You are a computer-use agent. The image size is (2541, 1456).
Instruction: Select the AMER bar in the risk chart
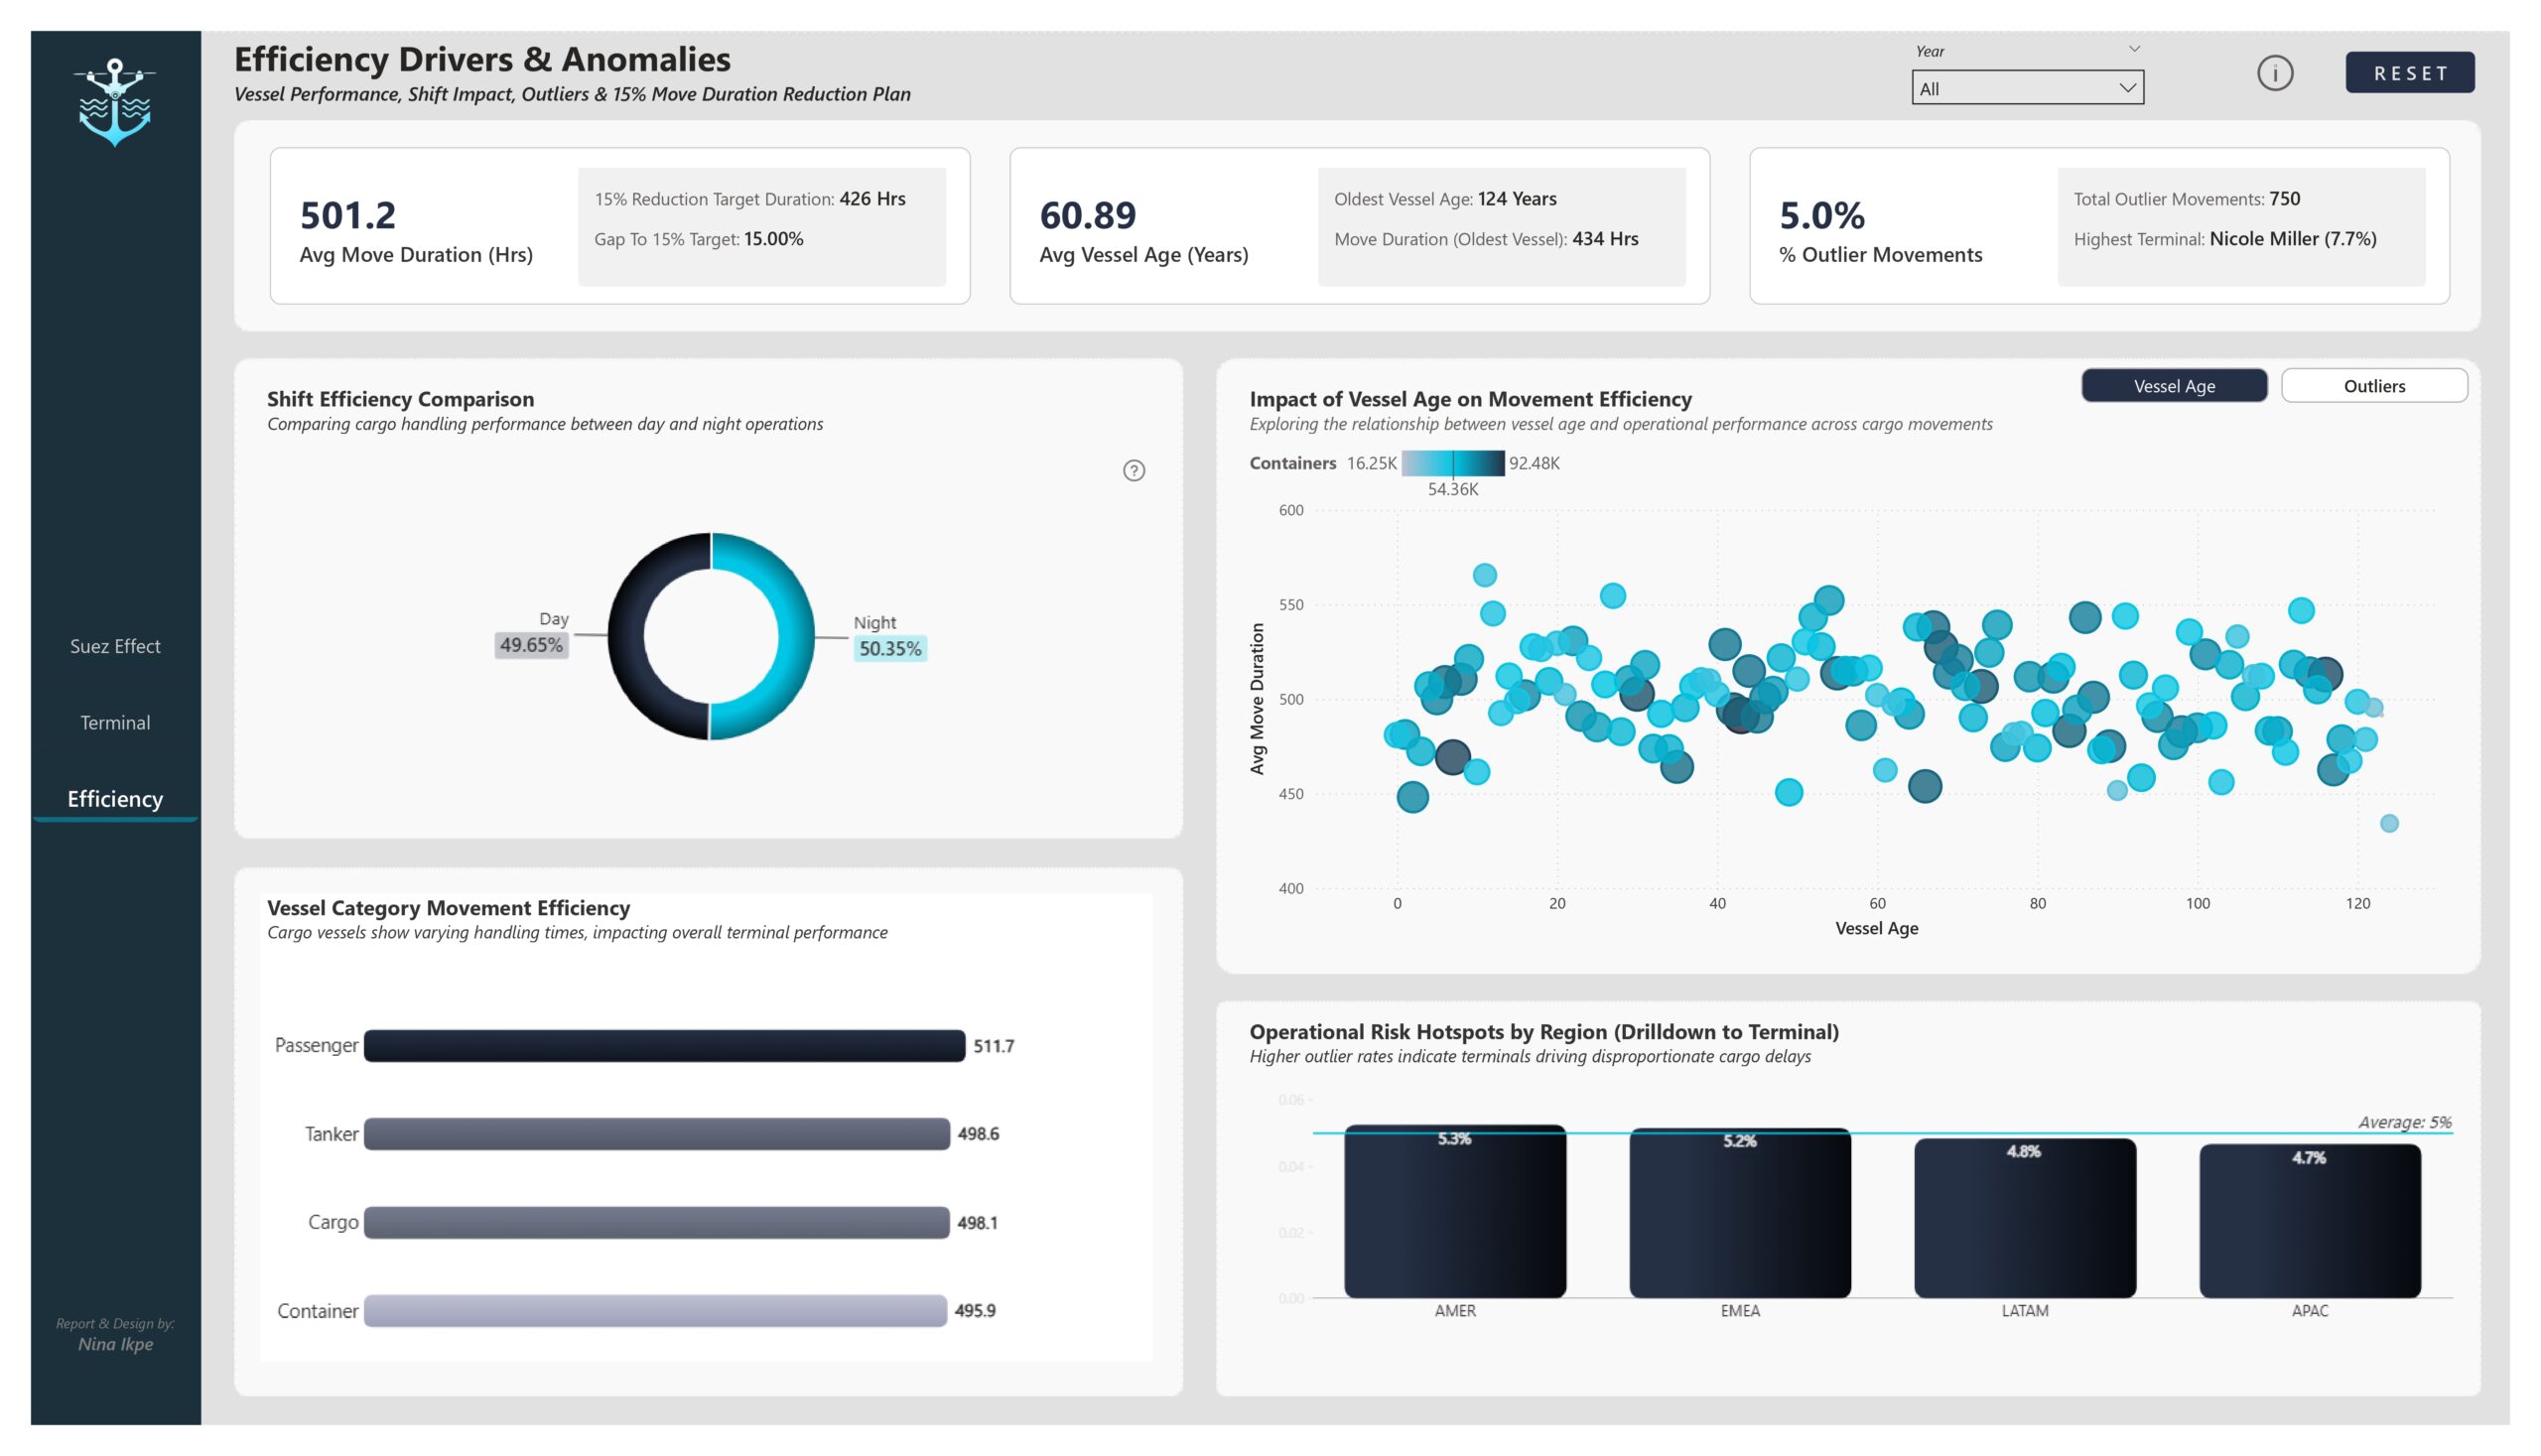point(1454,1213)
